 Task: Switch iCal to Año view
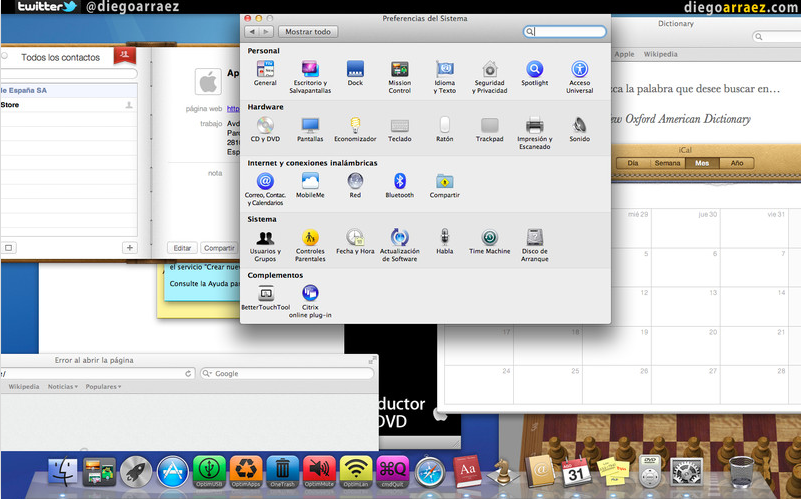tap(737, 163)
